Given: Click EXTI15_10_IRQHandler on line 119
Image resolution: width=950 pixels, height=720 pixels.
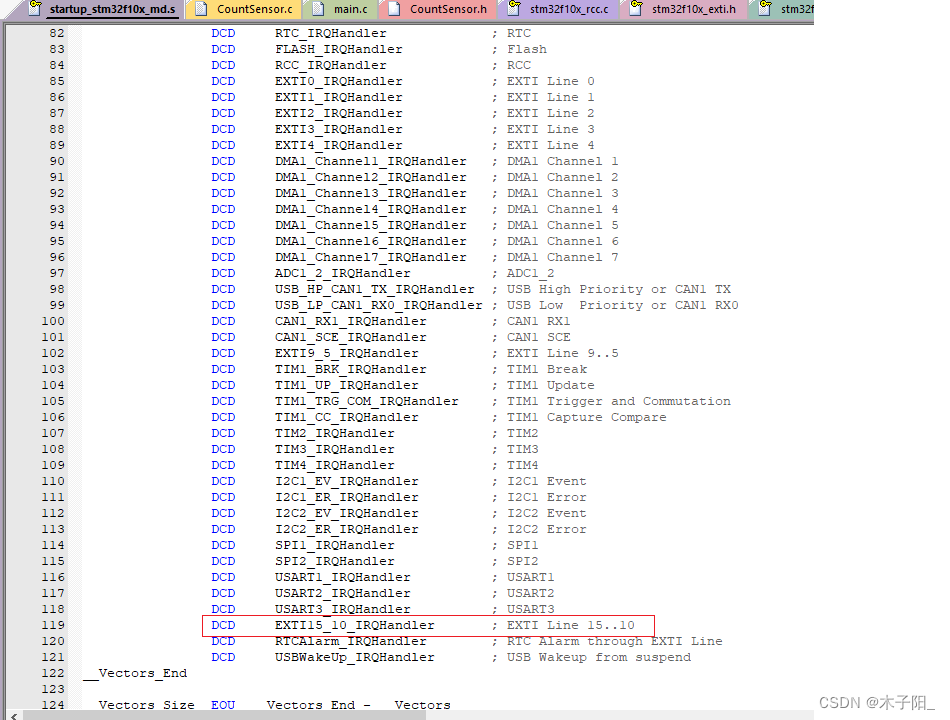Looking at the screenshot, I should [x=354, y=625].
